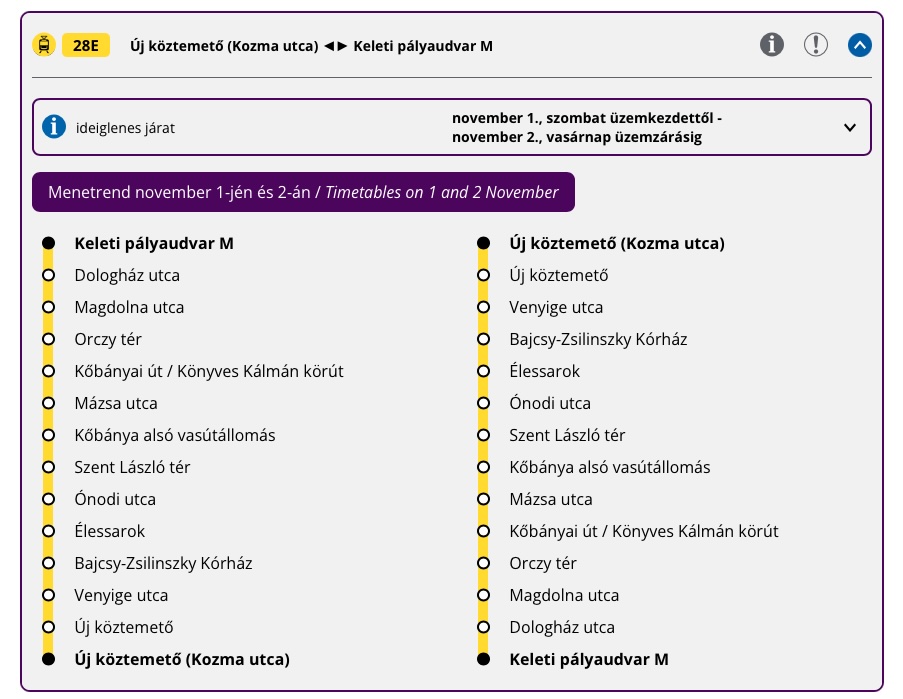Expand the ideiglenes járat date dropdown arrow
The width and height of the screenshot is (903, 699).
(x=849, y=127)
